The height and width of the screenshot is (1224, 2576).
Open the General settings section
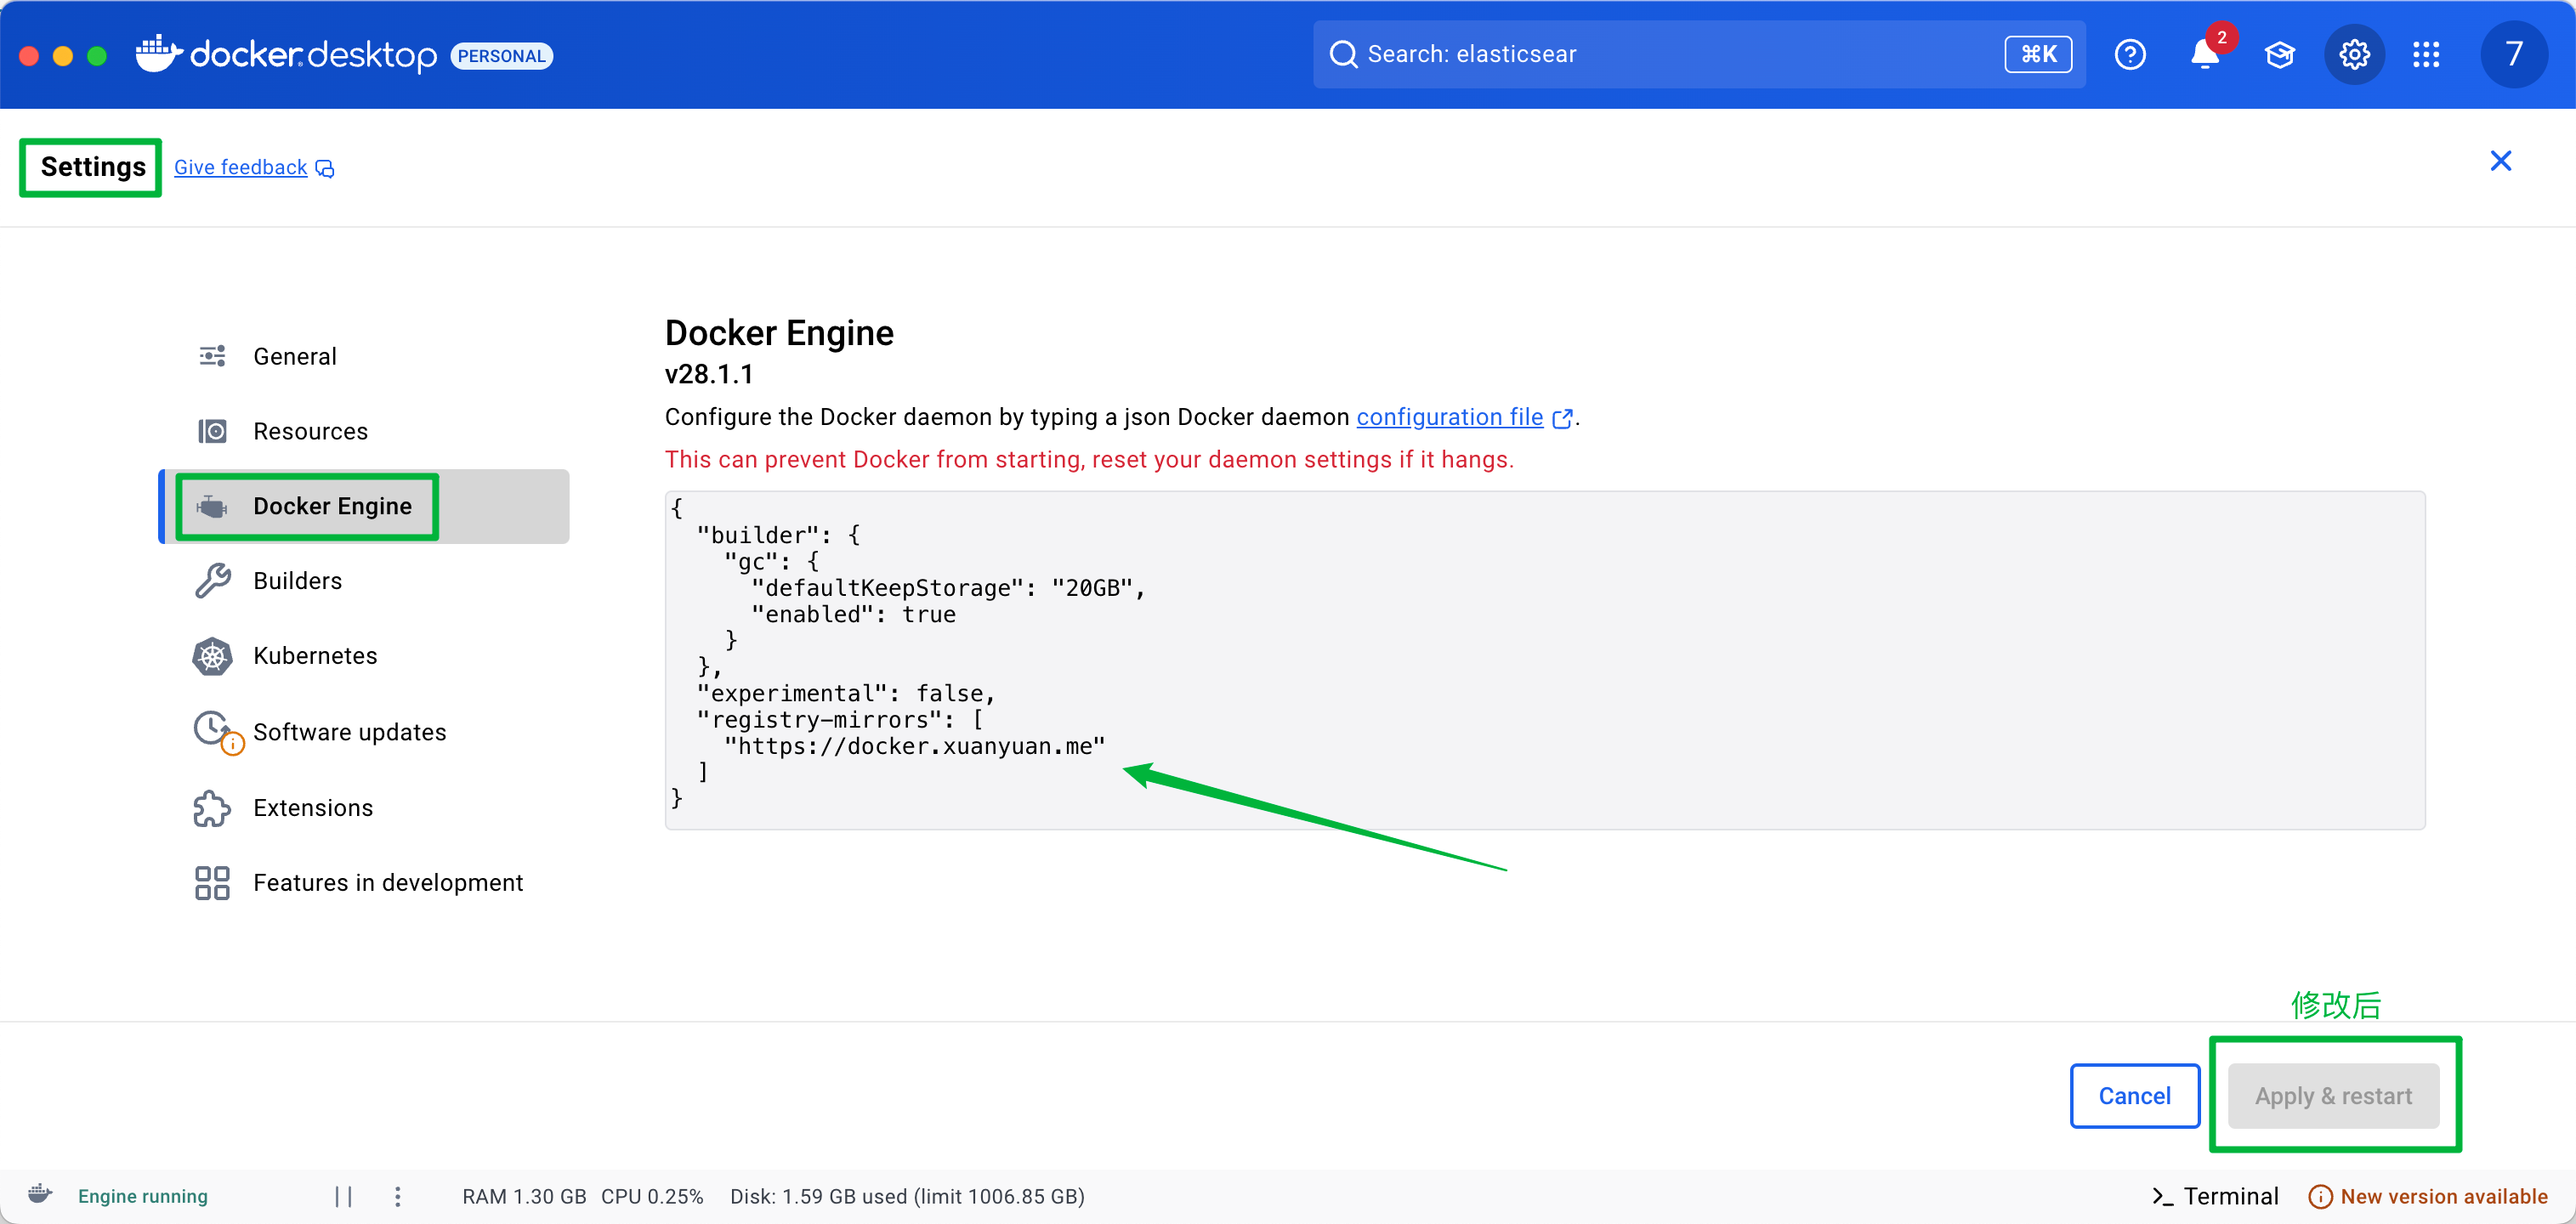tap(294, 356)
